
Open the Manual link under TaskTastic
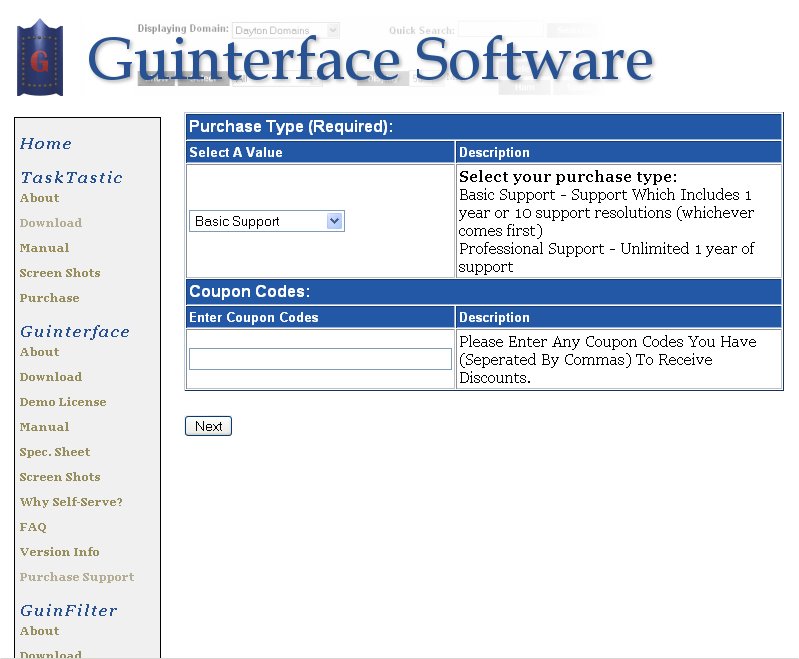point(44,248)
